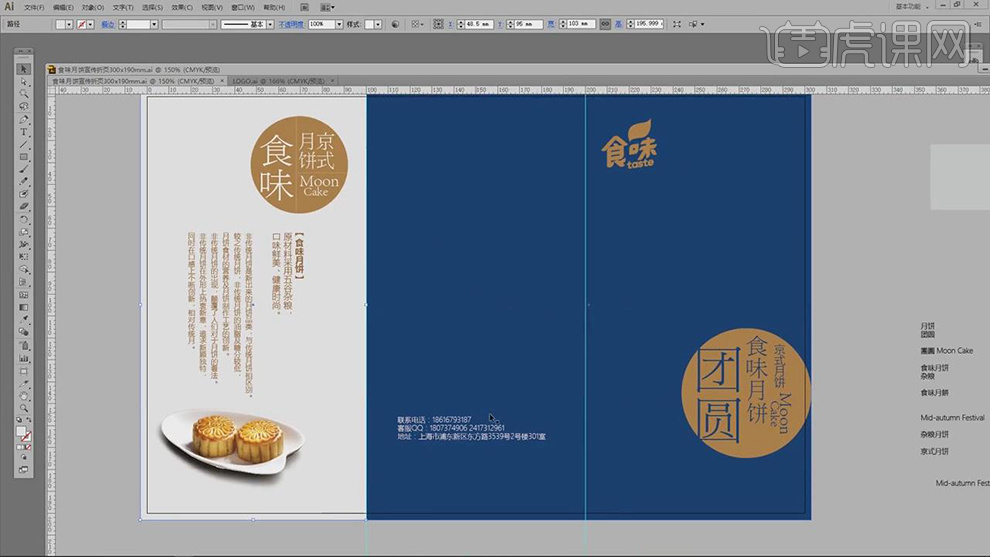Click the X position input field
Viewport: 990px width, 557px height.
pos(477,24)
